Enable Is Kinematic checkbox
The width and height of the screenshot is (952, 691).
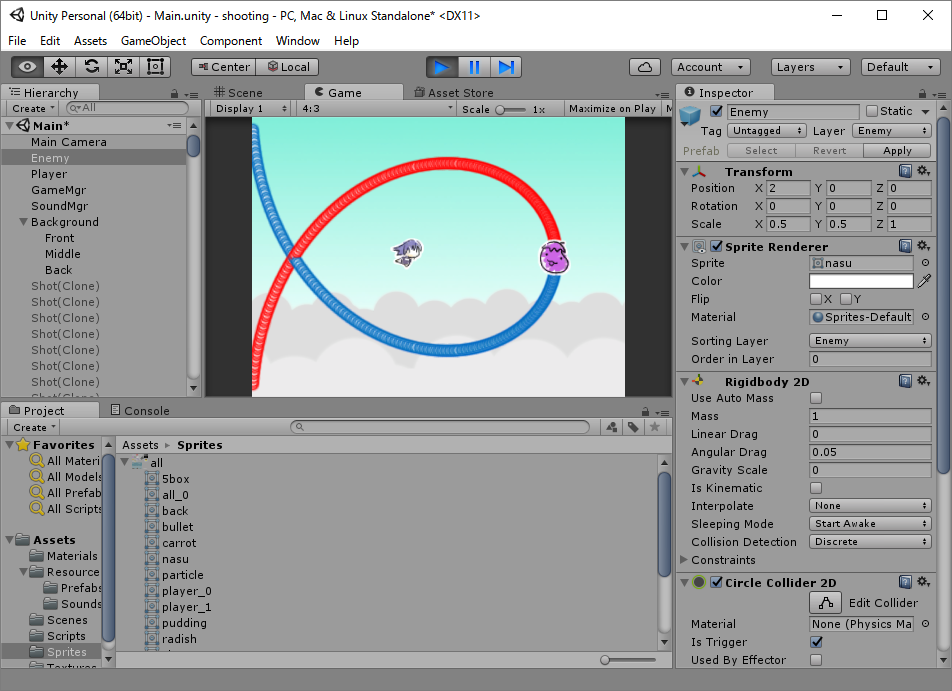click(816, 488)
